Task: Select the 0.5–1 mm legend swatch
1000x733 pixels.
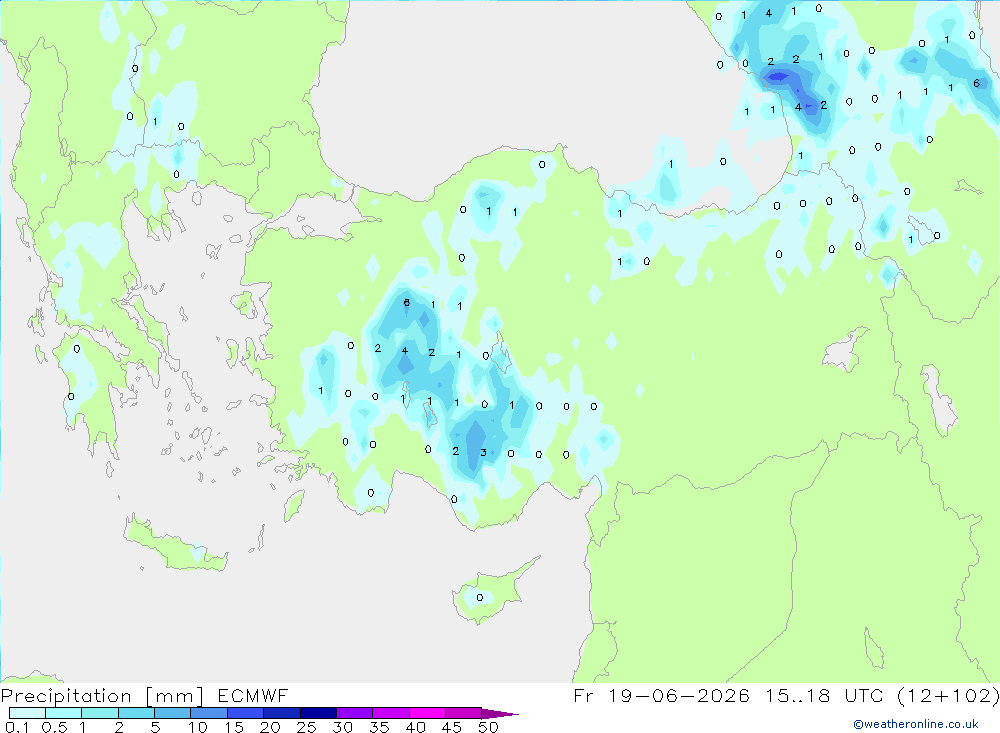Action: click(64, 713)
